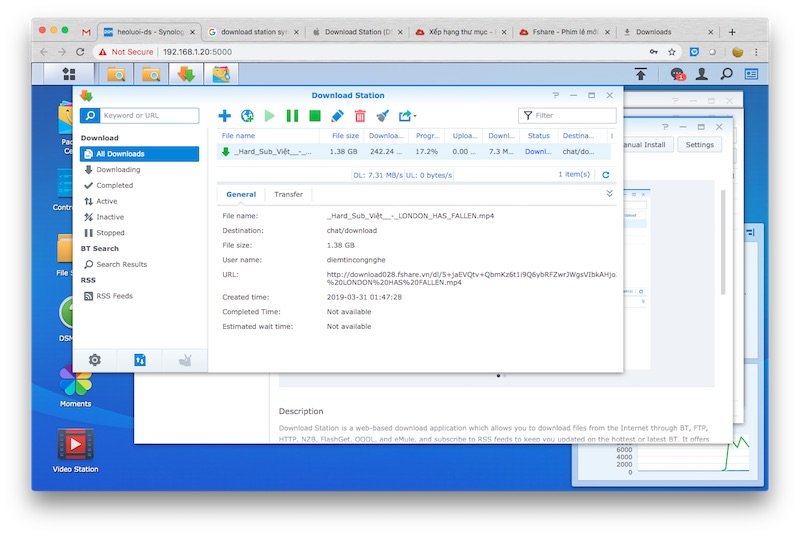
Task: Open the transfer schedule icon at bottom
Action: tap(140, 360)
